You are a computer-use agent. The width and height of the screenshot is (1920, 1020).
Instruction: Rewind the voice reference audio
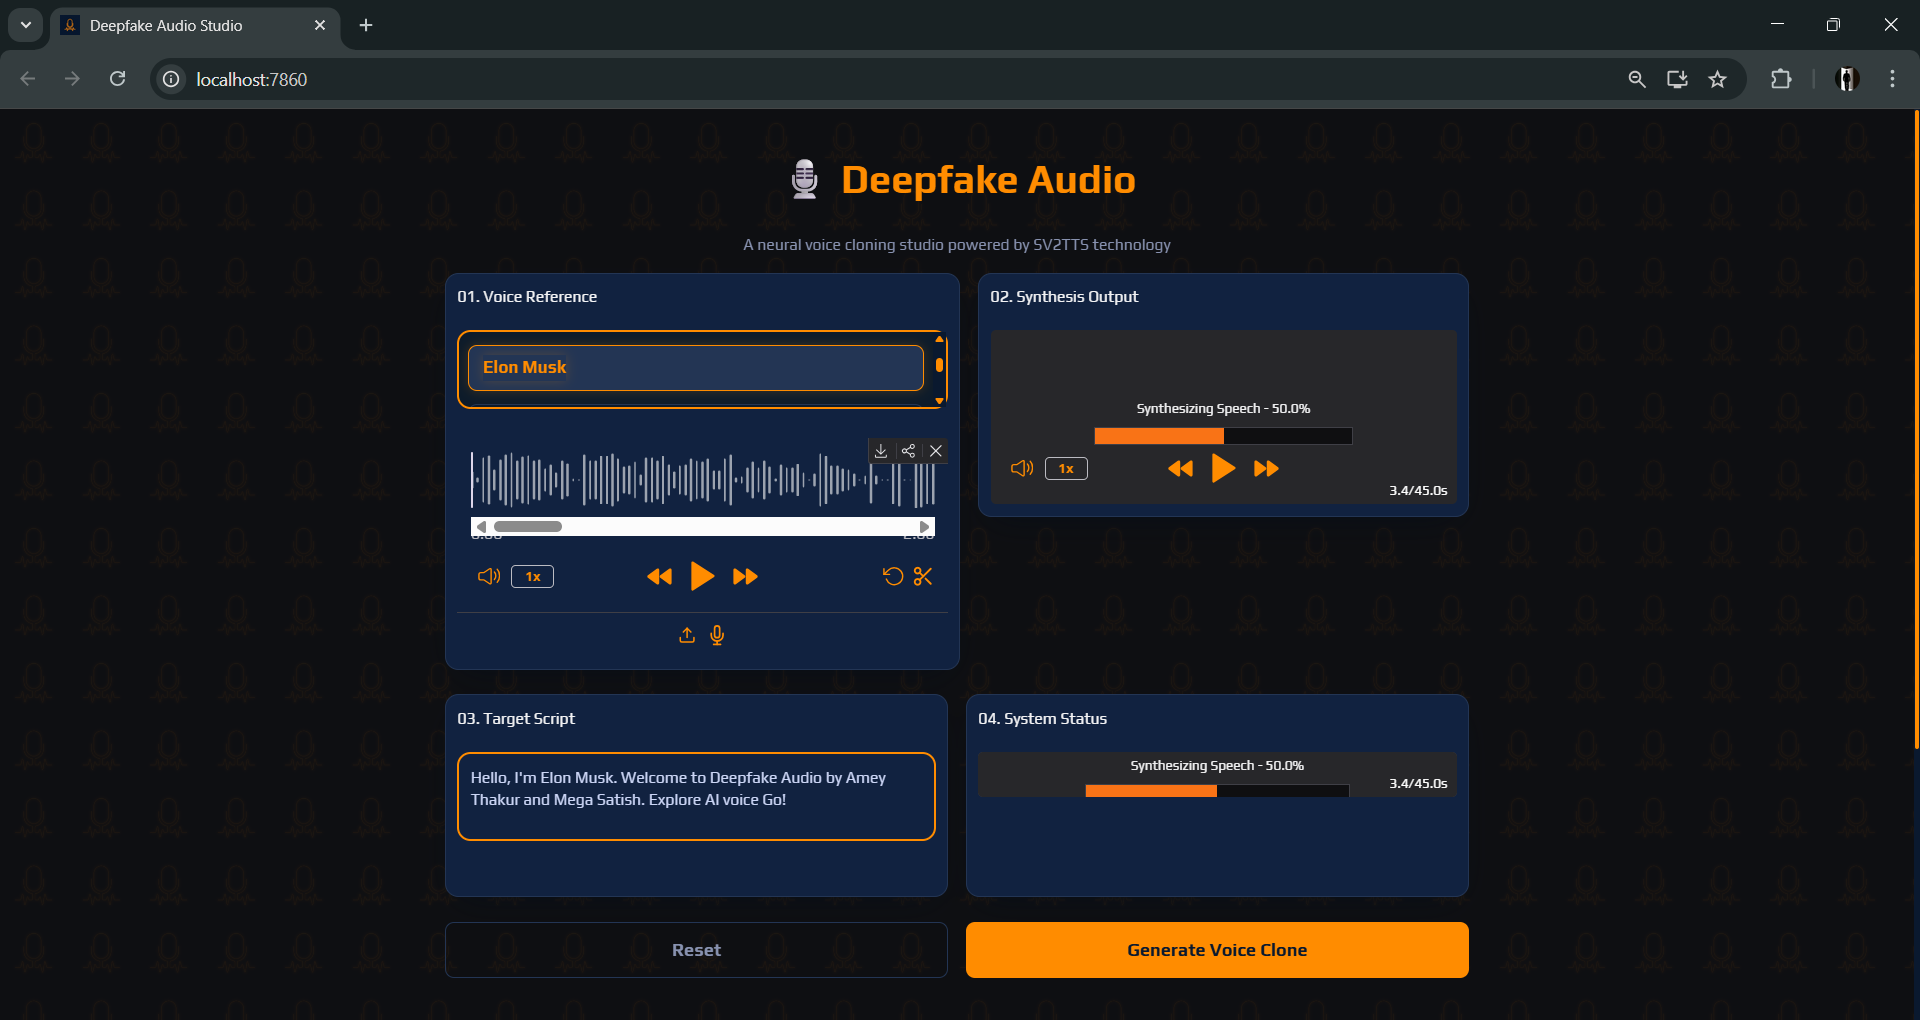click(660, 576)
